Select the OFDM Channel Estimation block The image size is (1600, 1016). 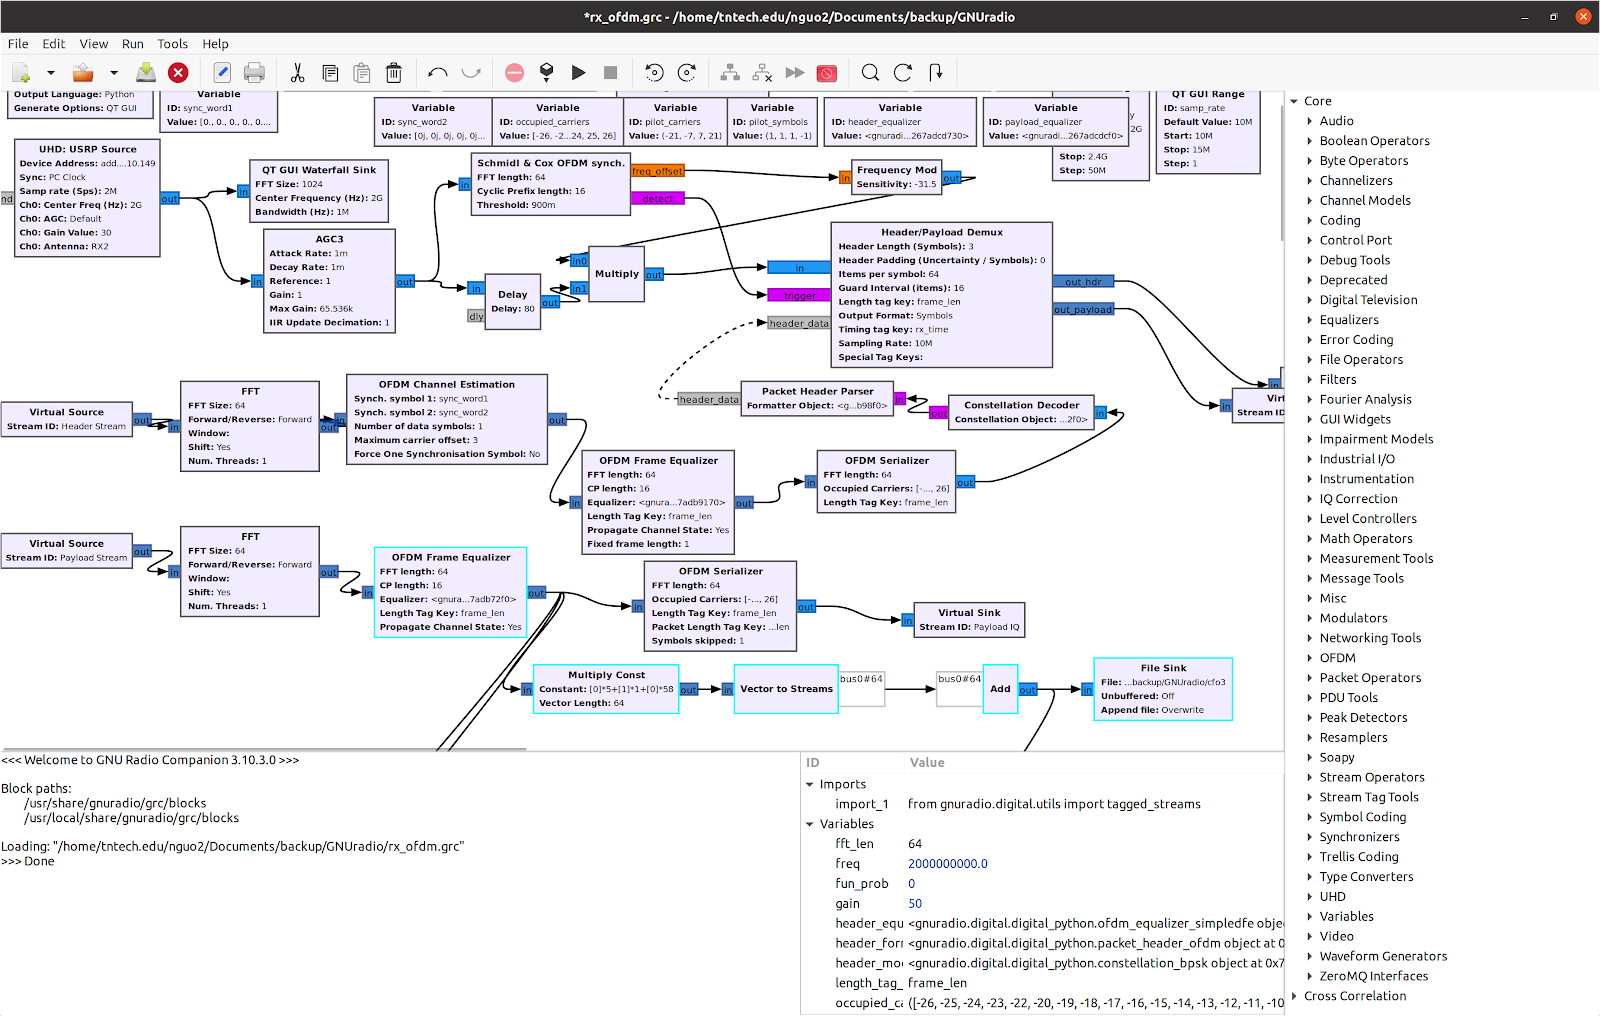tap(446, 420)
